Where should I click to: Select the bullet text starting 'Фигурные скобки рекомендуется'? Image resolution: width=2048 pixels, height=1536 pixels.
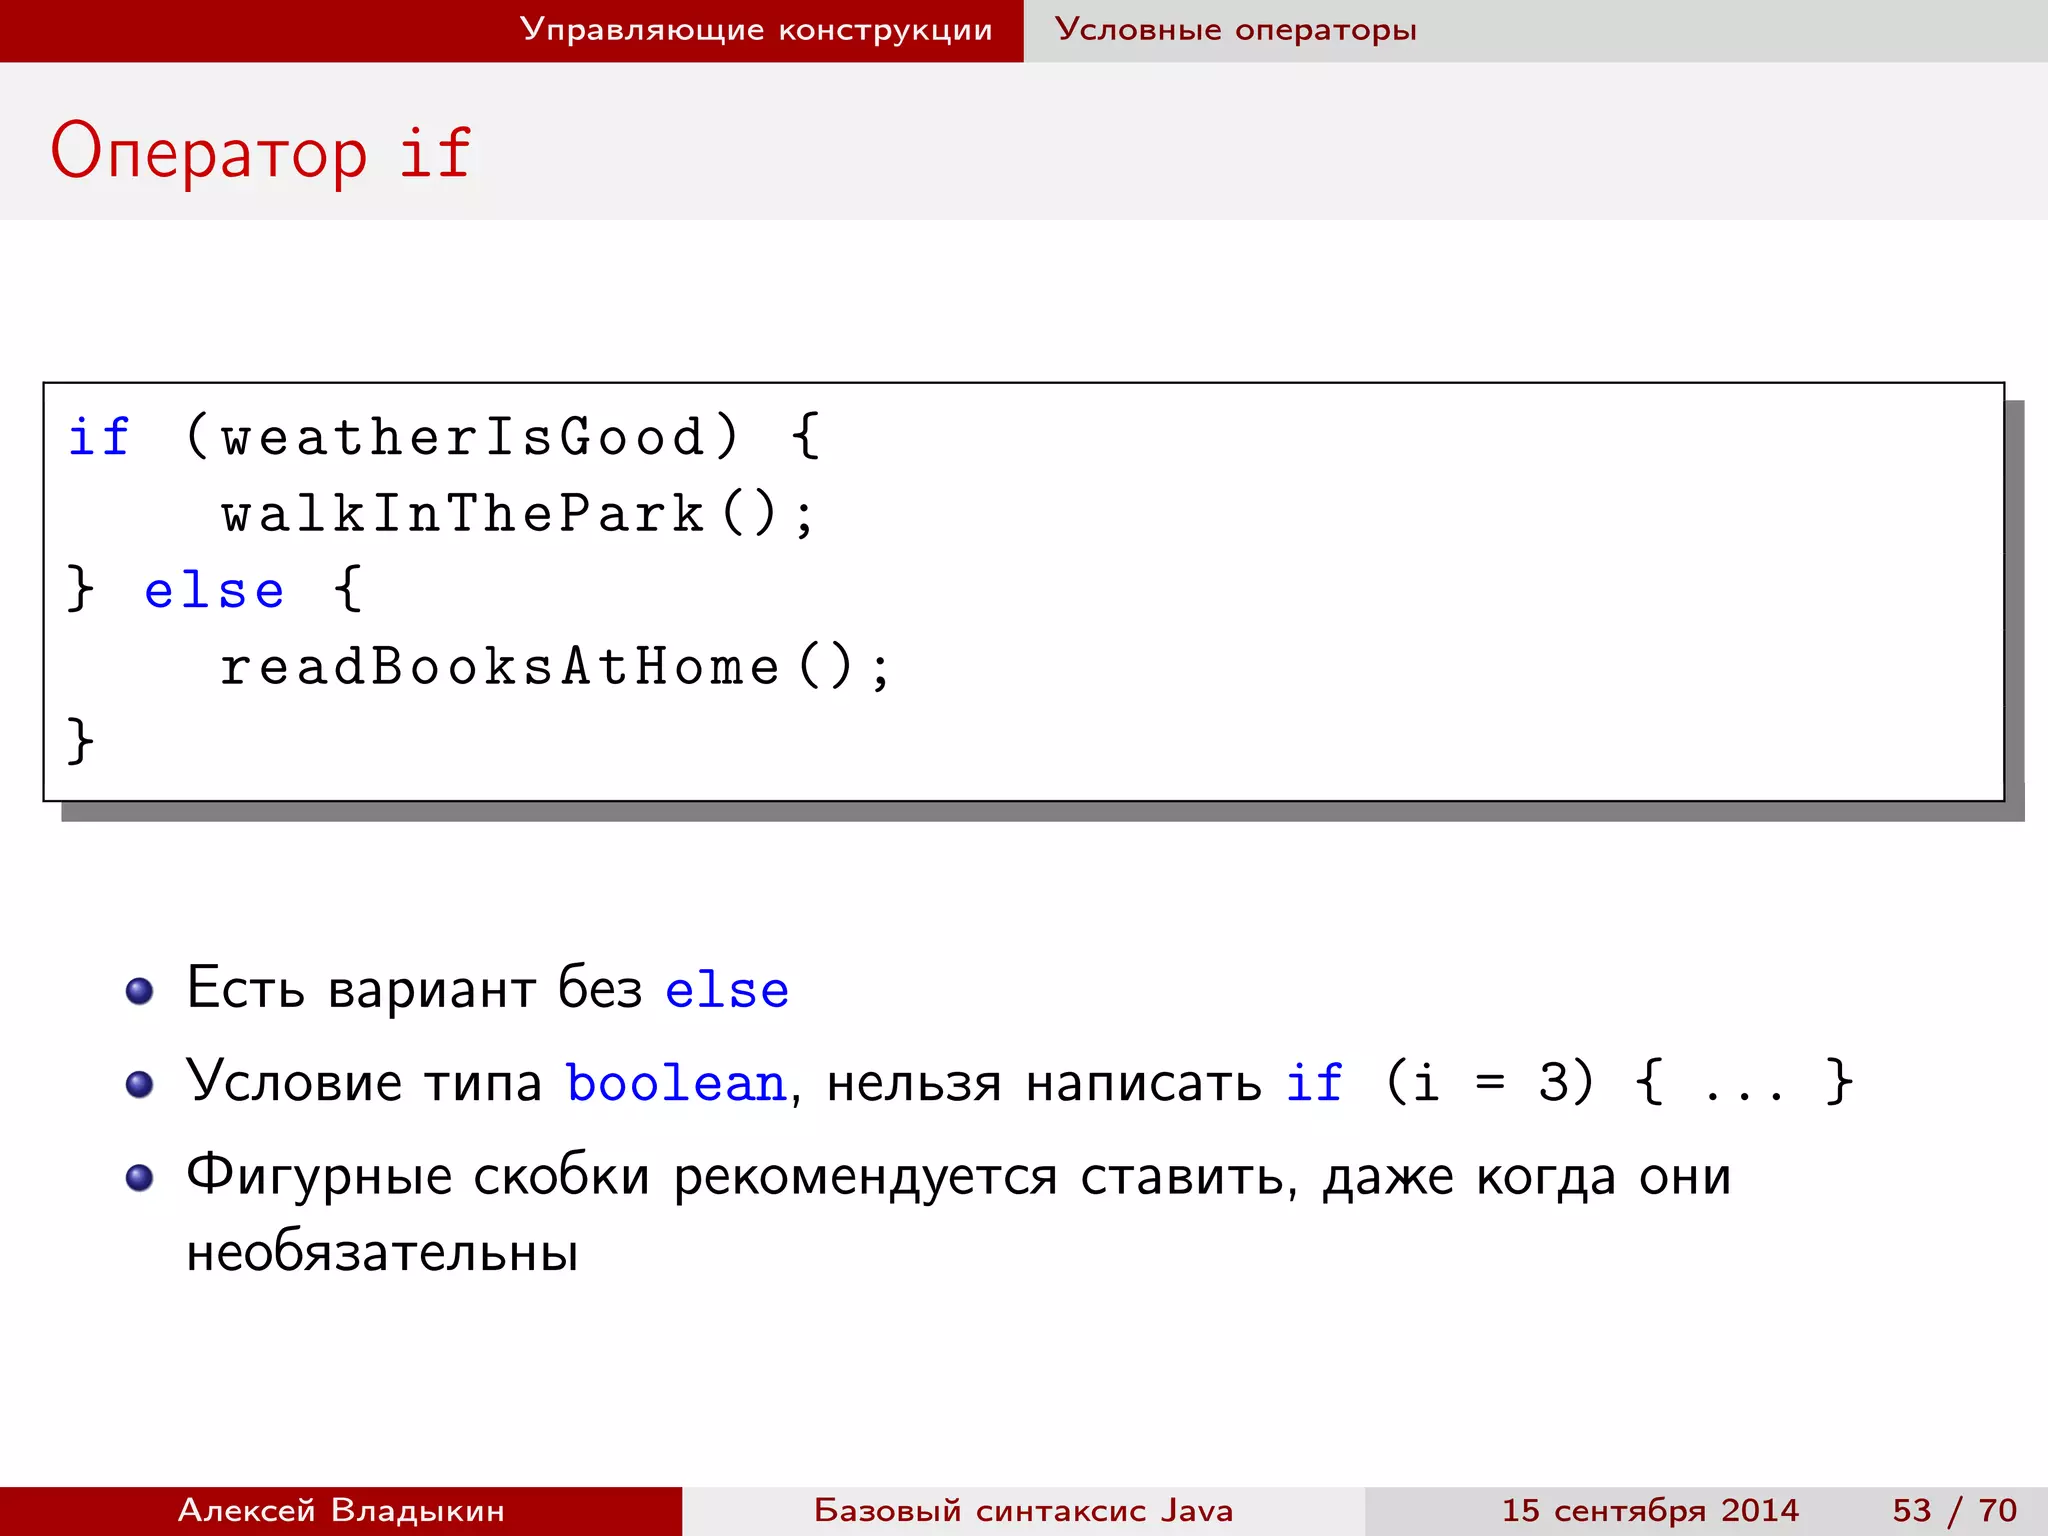[958, 1213]
